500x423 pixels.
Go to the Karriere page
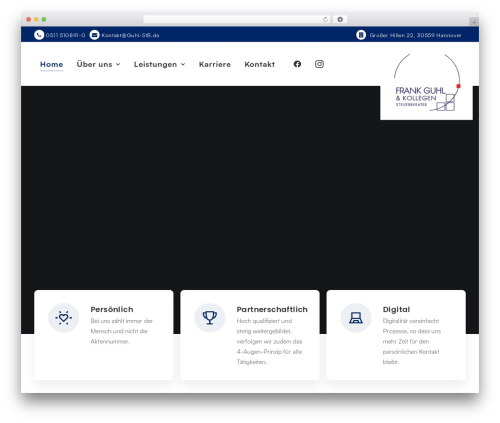(215, 64)
